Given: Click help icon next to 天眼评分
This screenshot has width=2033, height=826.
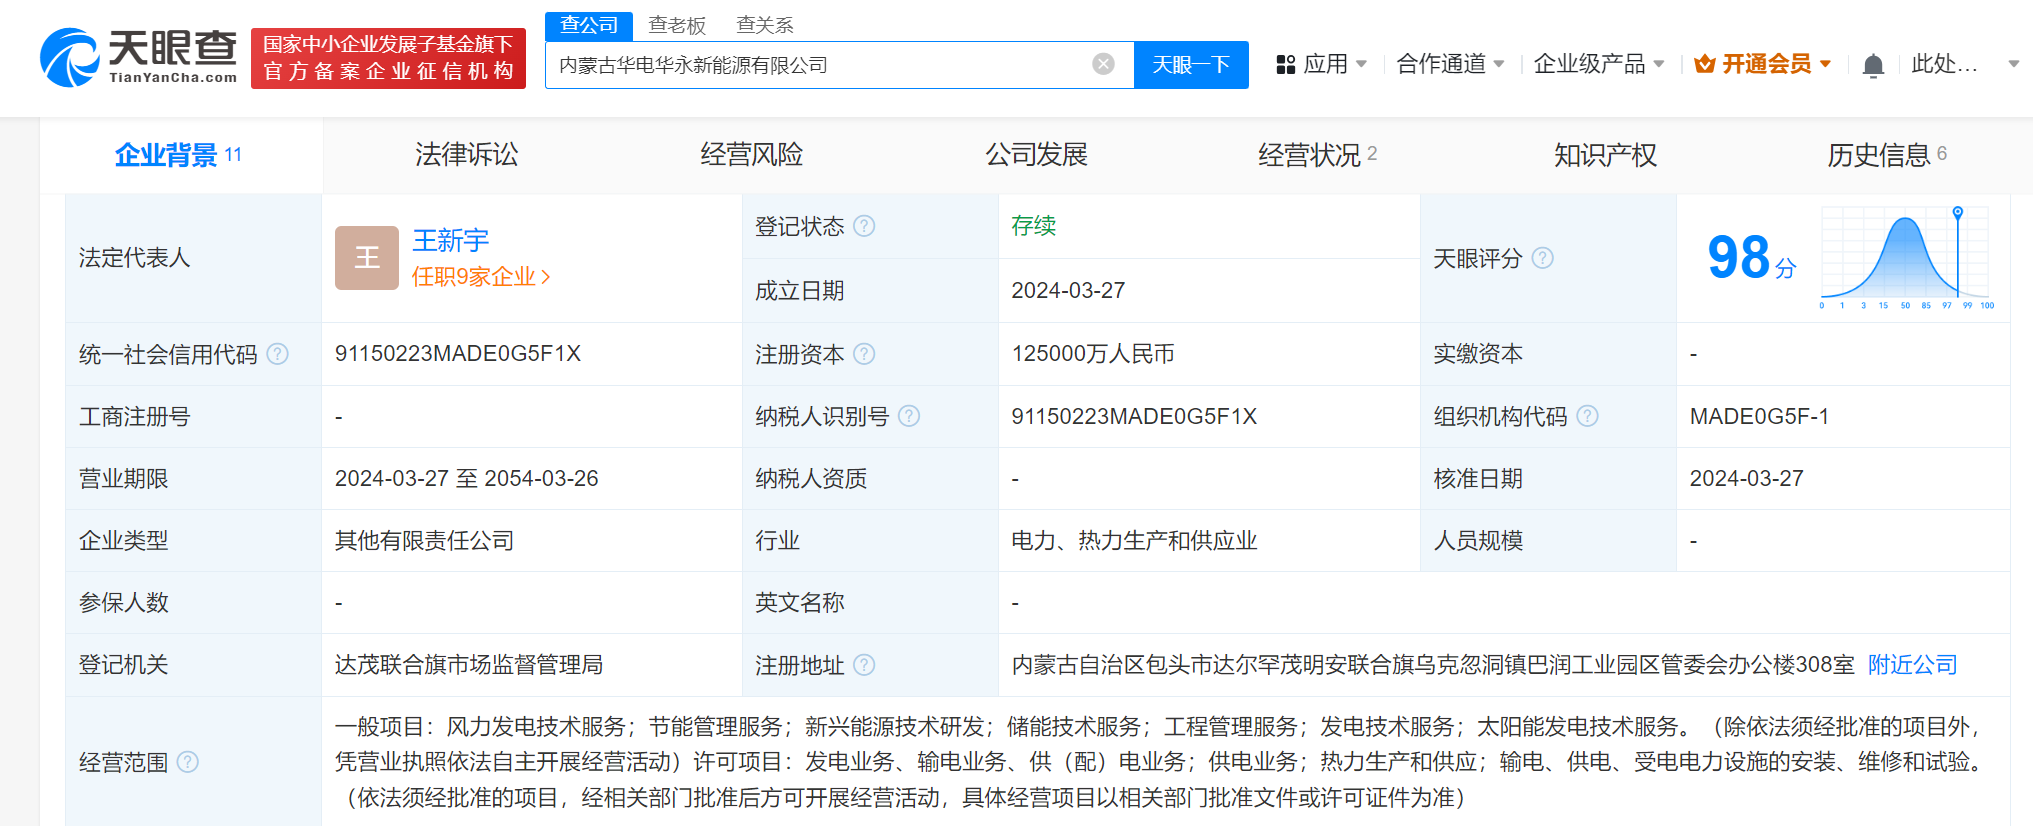Looking at the screenshot, I should (1543, 258).
